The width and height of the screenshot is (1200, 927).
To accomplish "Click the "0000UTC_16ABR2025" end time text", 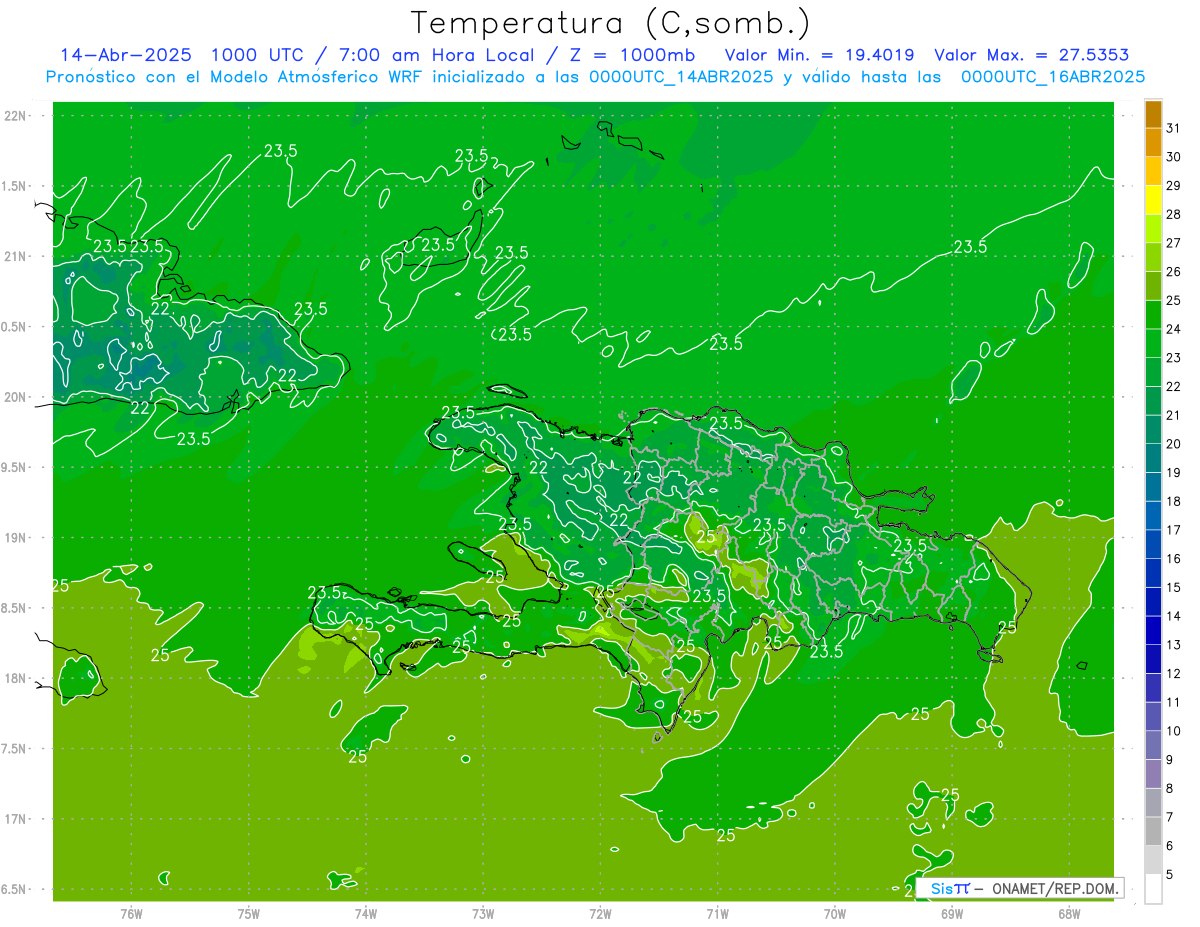I will coord(1053,77).
